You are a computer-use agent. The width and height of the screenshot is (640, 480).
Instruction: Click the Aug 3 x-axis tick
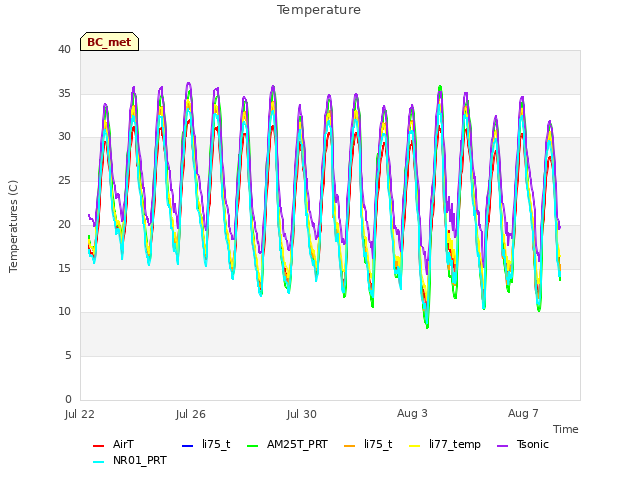412,413
